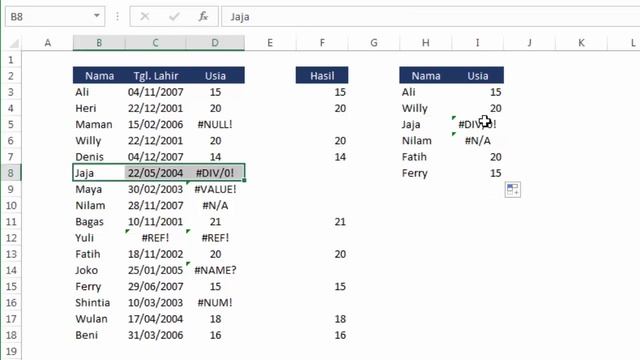Select date cell 17/04/2004
The height and width of the screenshot is (360, 640).
pyautogui.click(x=156, y=319)
